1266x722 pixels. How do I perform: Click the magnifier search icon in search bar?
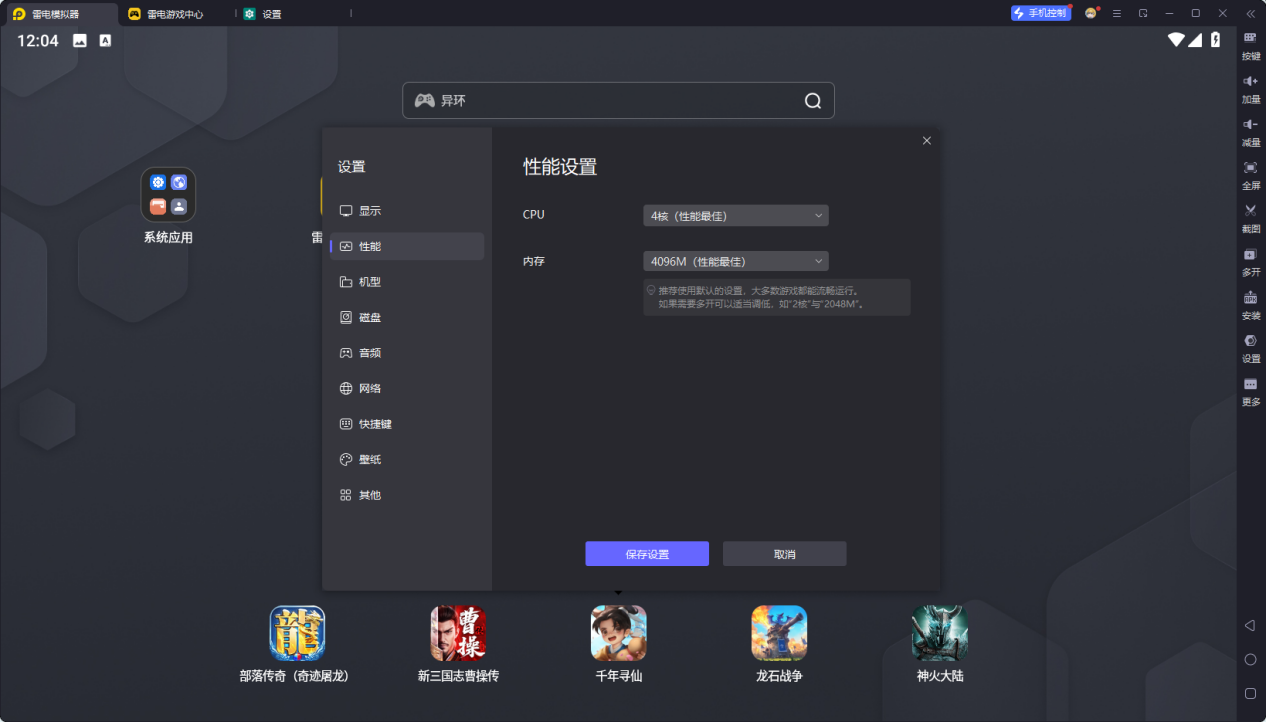[813, 100]
